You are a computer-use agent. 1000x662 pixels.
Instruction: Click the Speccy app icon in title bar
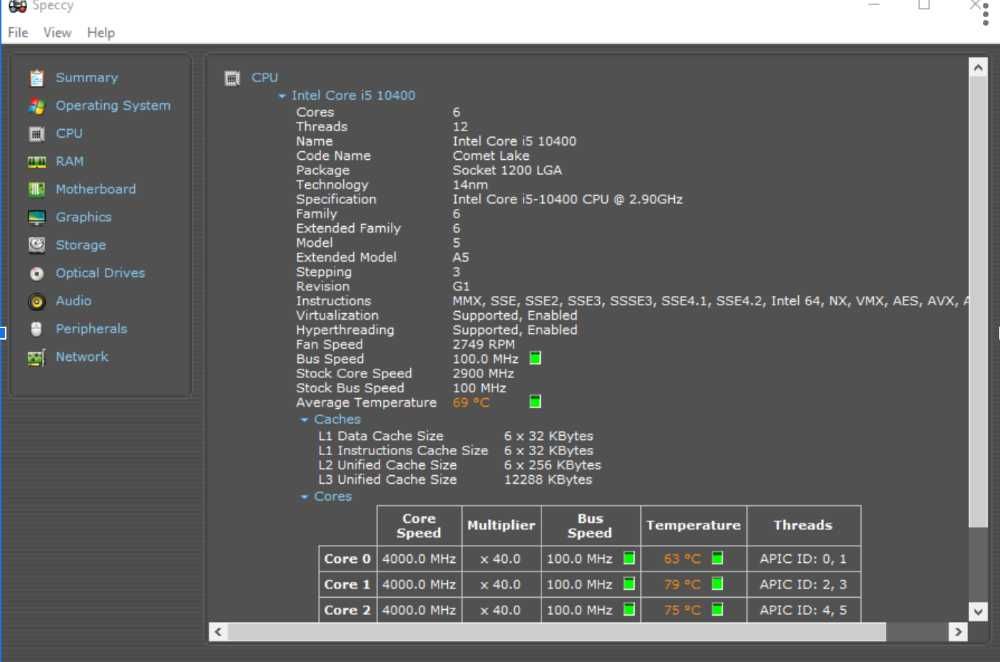17,6
